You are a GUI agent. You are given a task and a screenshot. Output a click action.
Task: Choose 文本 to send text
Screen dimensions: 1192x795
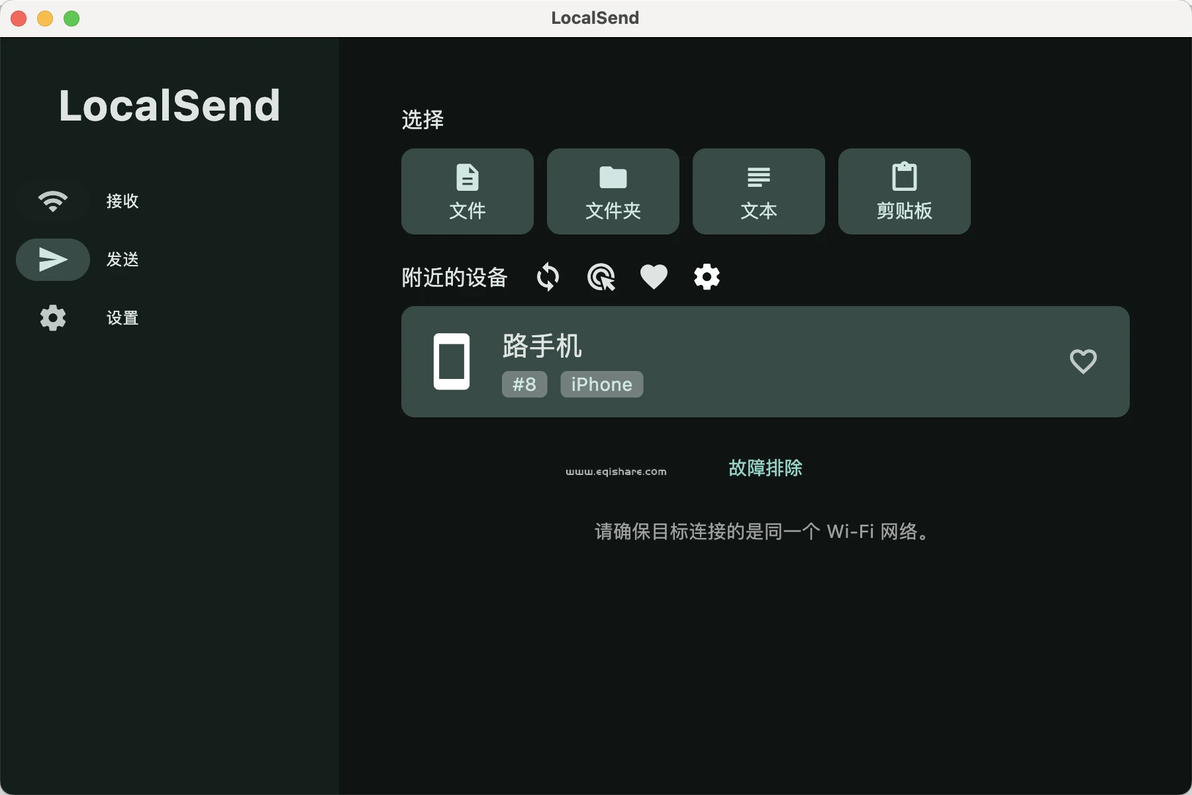click(759, 192)
